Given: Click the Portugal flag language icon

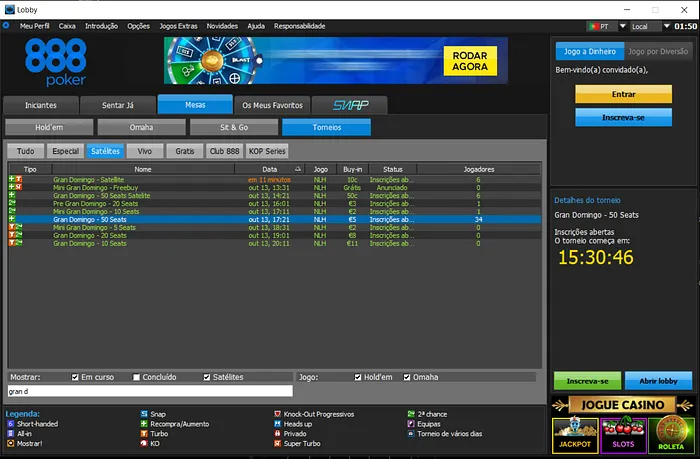Looking at the screenshot, I should (594, 26).
